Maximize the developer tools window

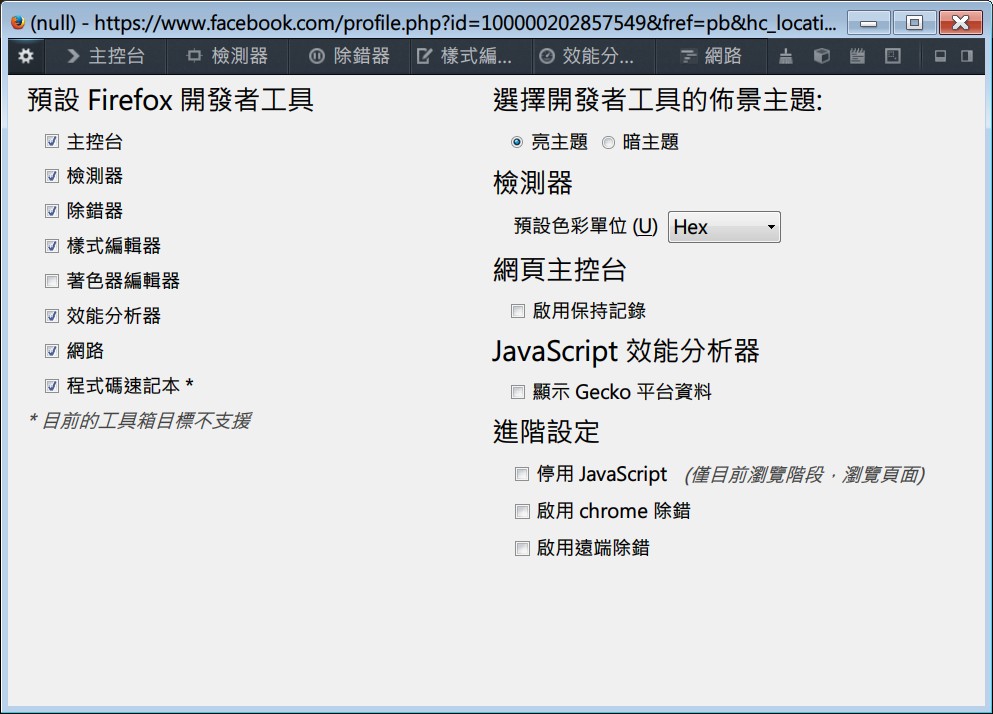point(914,23)
